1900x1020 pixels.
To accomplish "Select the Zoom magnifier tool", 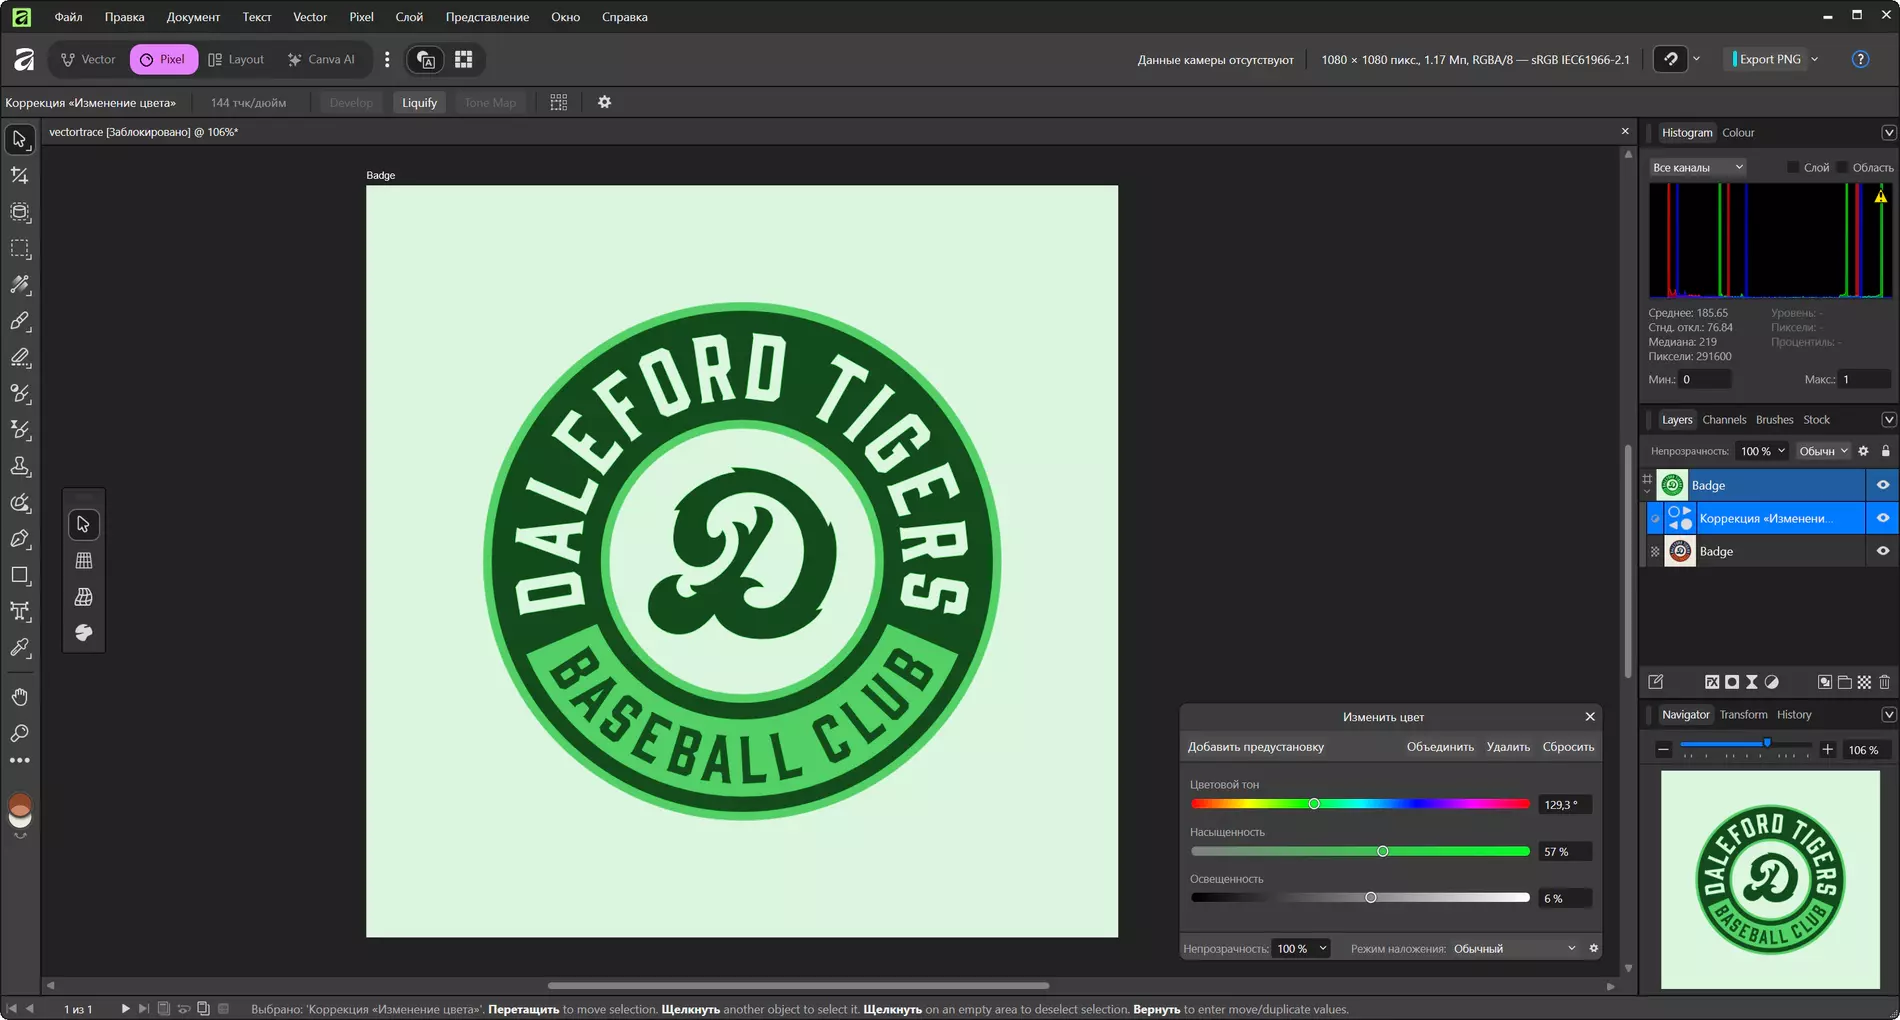I will (x=20, y=733).
